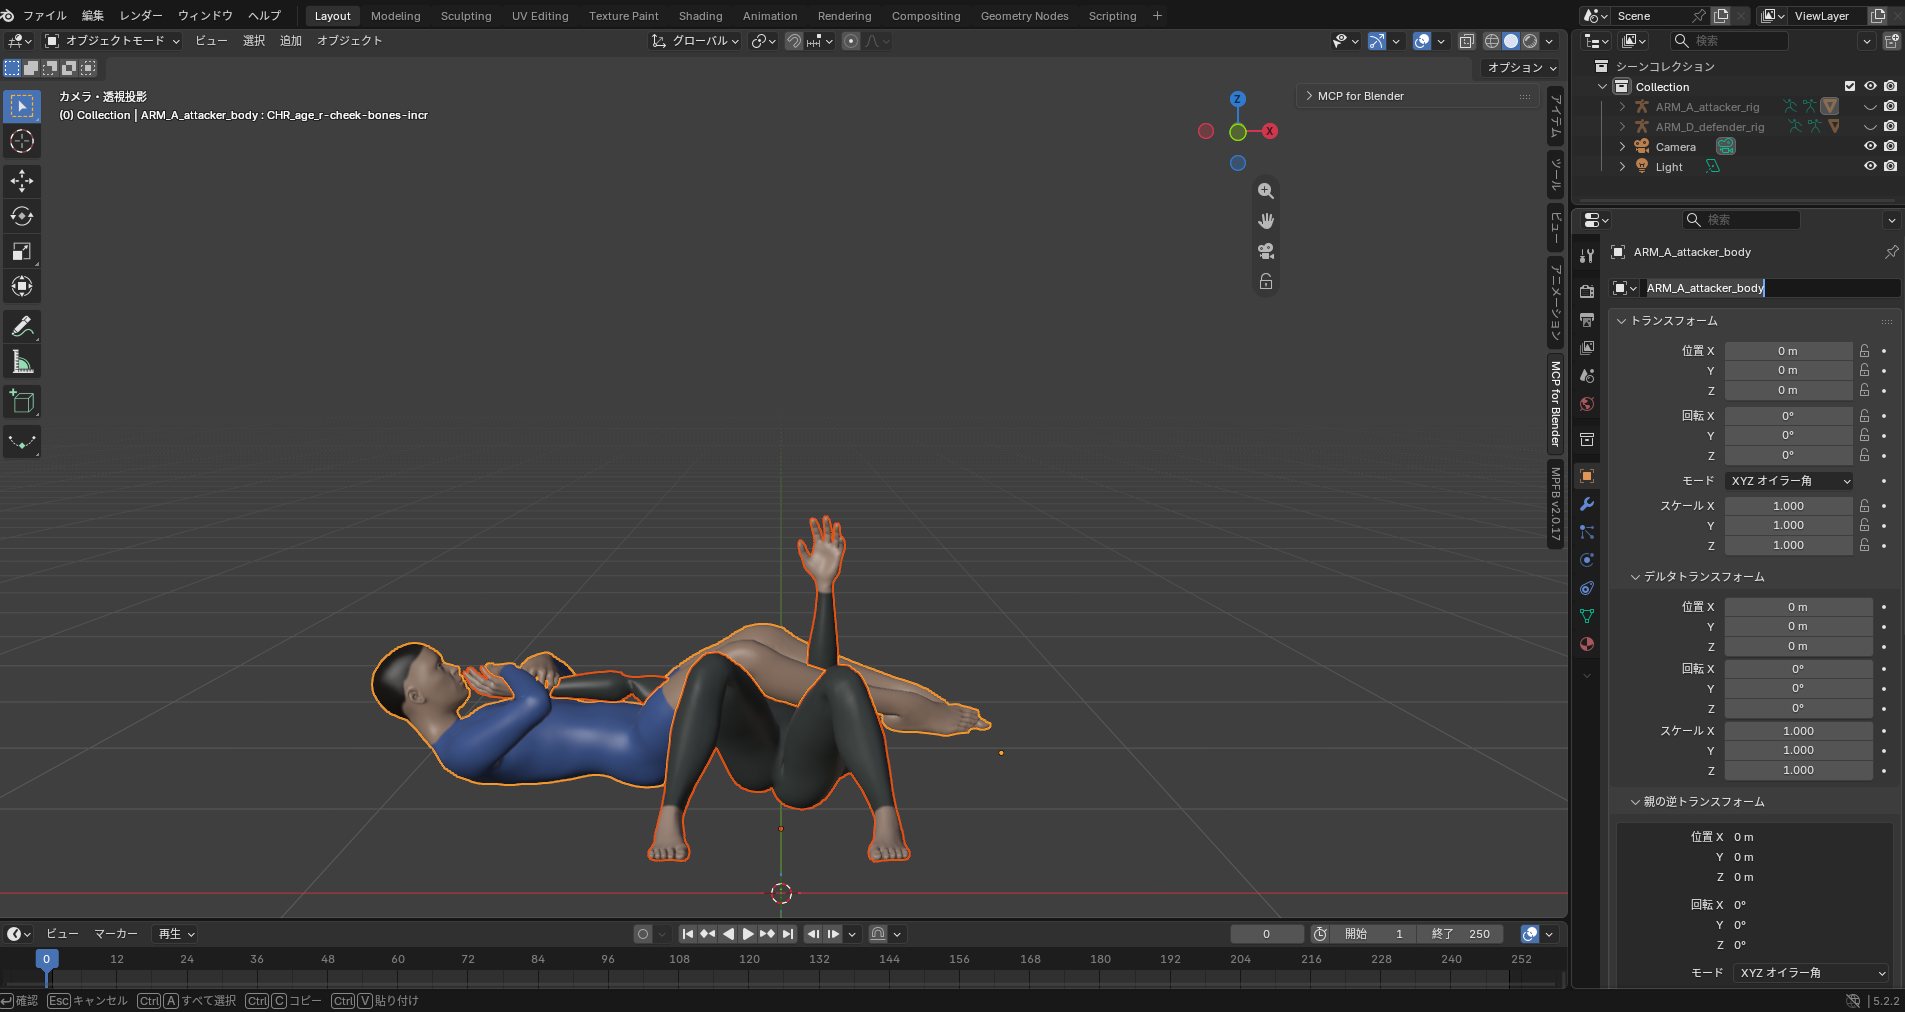Screen dimensions: 1905x1012
Task: Click the timeline End frame field
Action: click(x=1461, y=934)
